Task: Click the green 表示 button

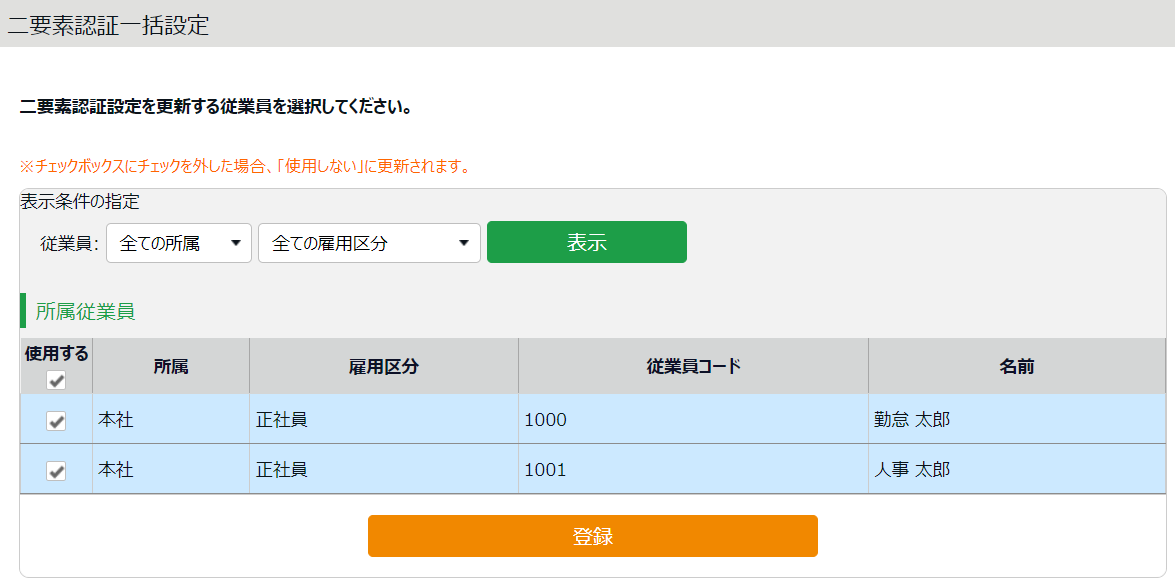Action: coord(586,242)
